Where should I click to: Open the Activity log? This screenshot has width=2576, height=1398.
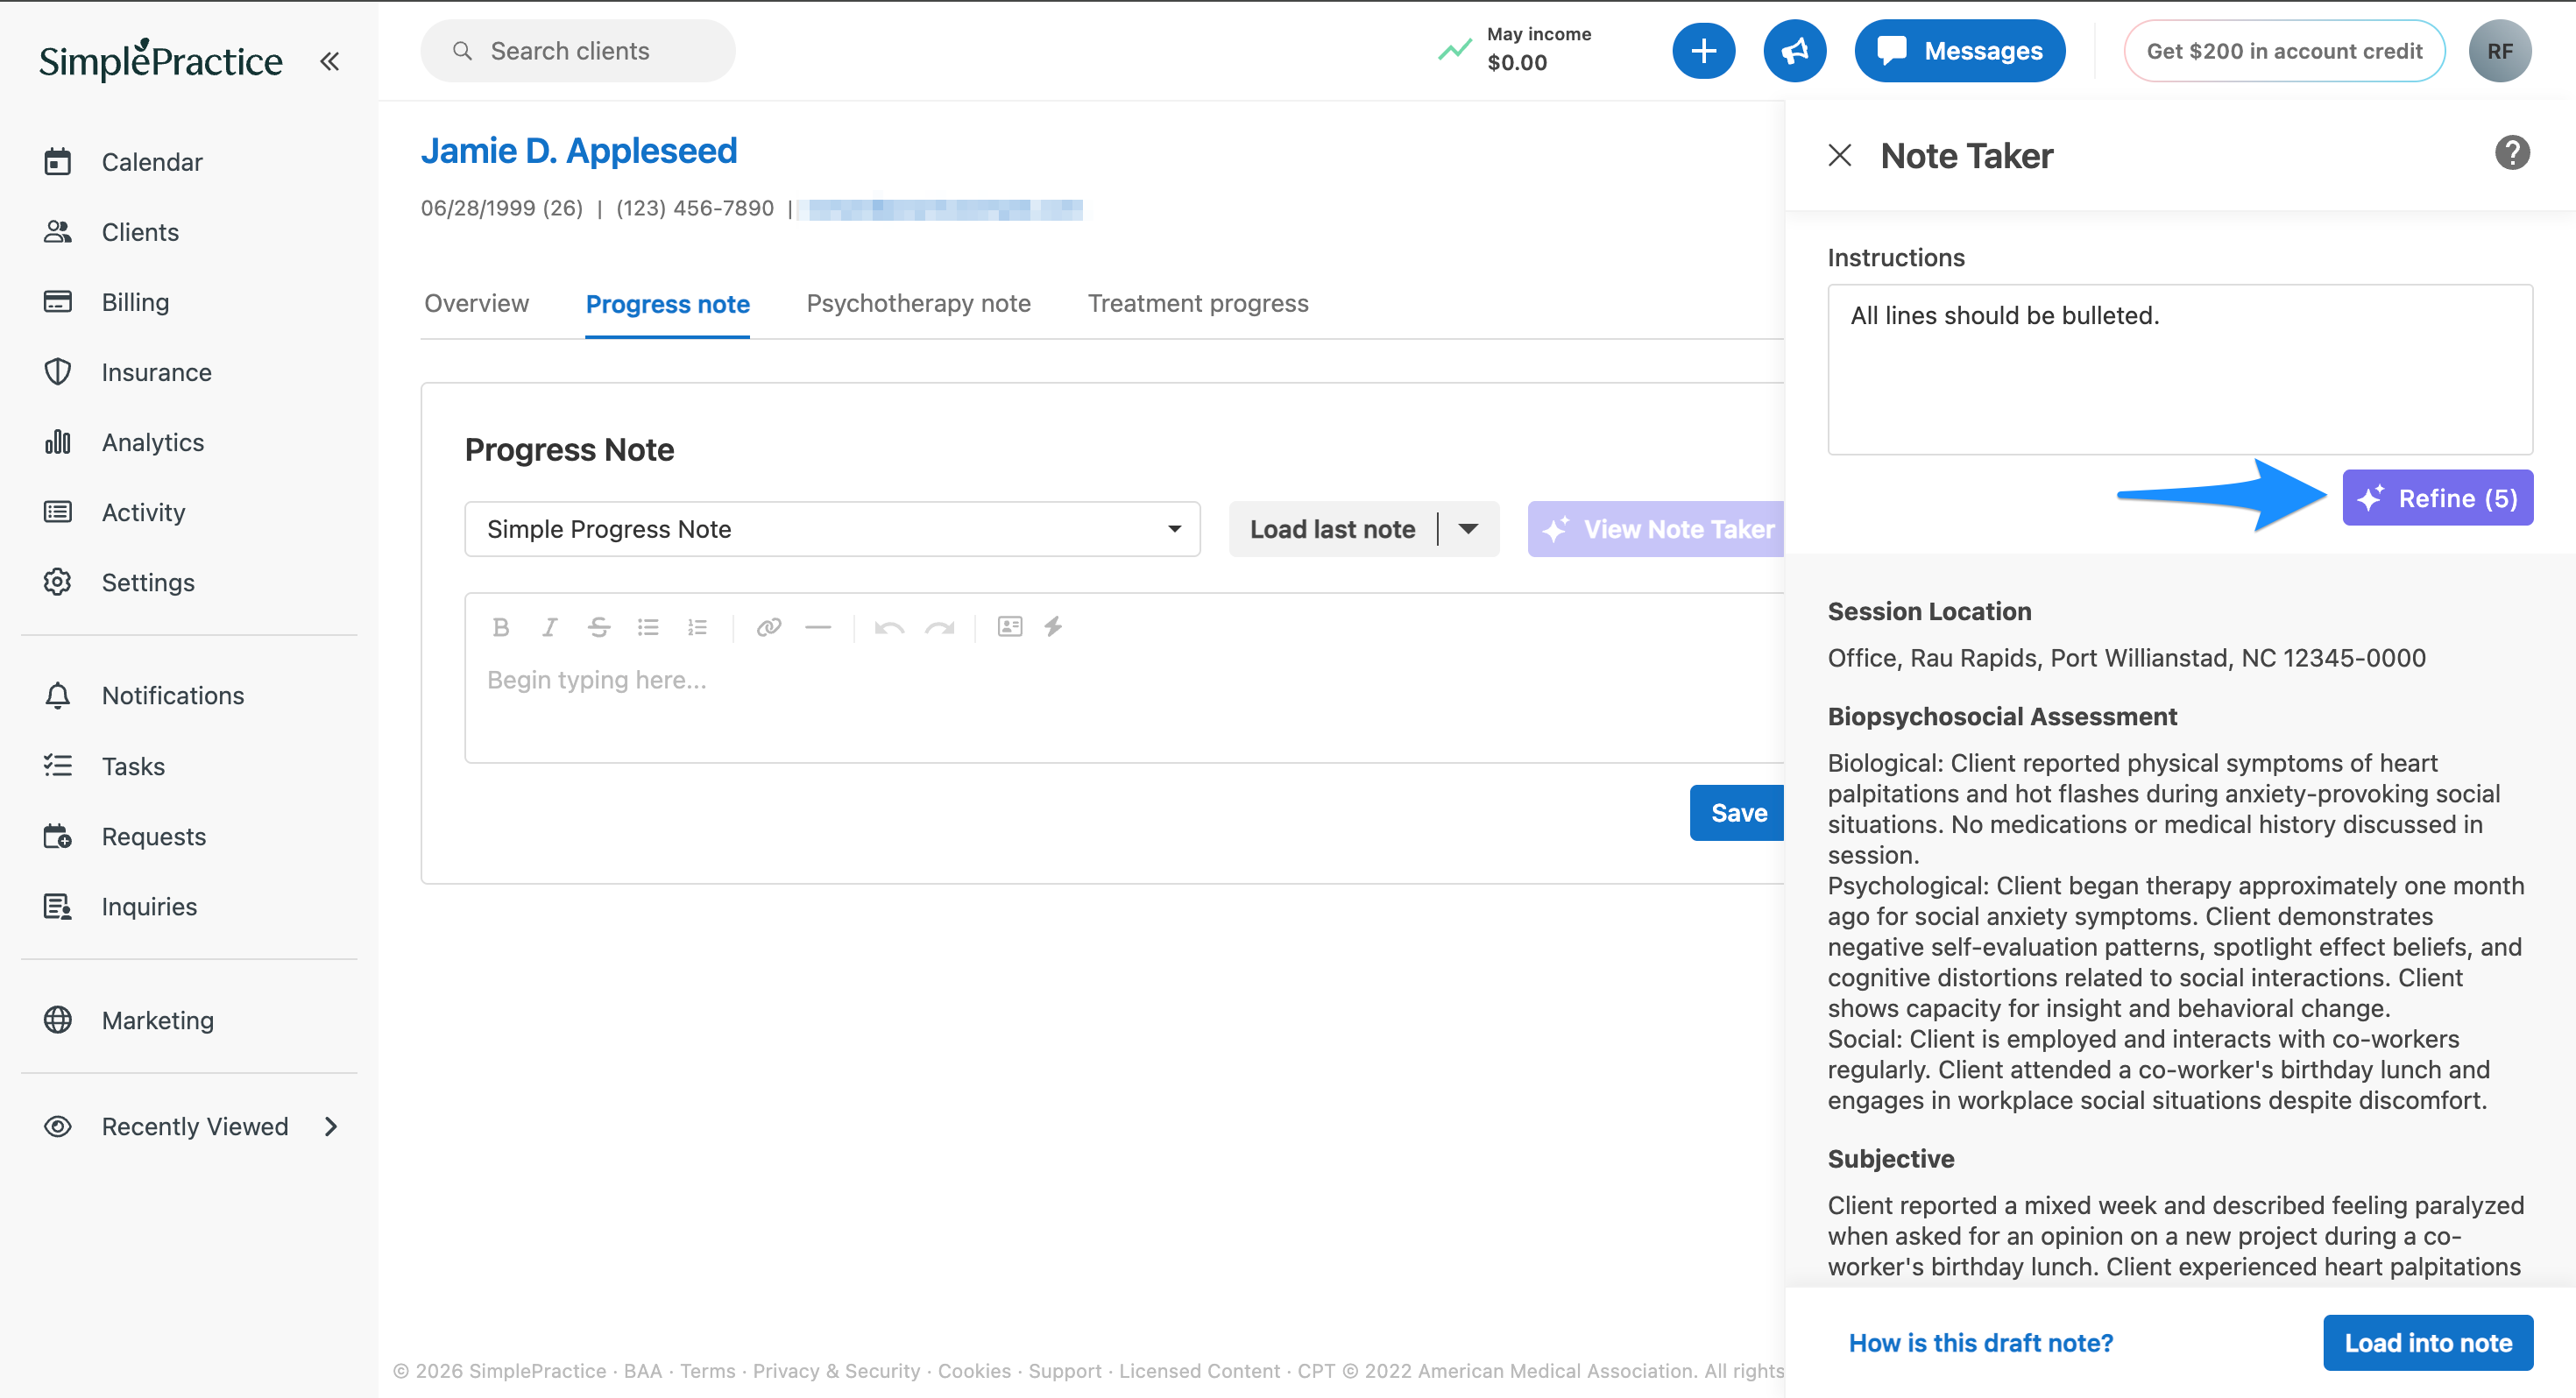(143, 512)
